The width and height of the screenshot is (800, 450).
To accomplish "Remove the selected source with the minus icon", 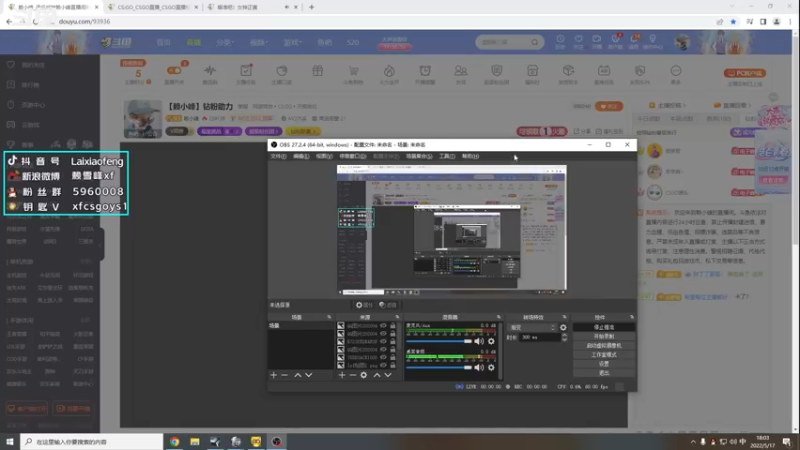I will point(353,375).
